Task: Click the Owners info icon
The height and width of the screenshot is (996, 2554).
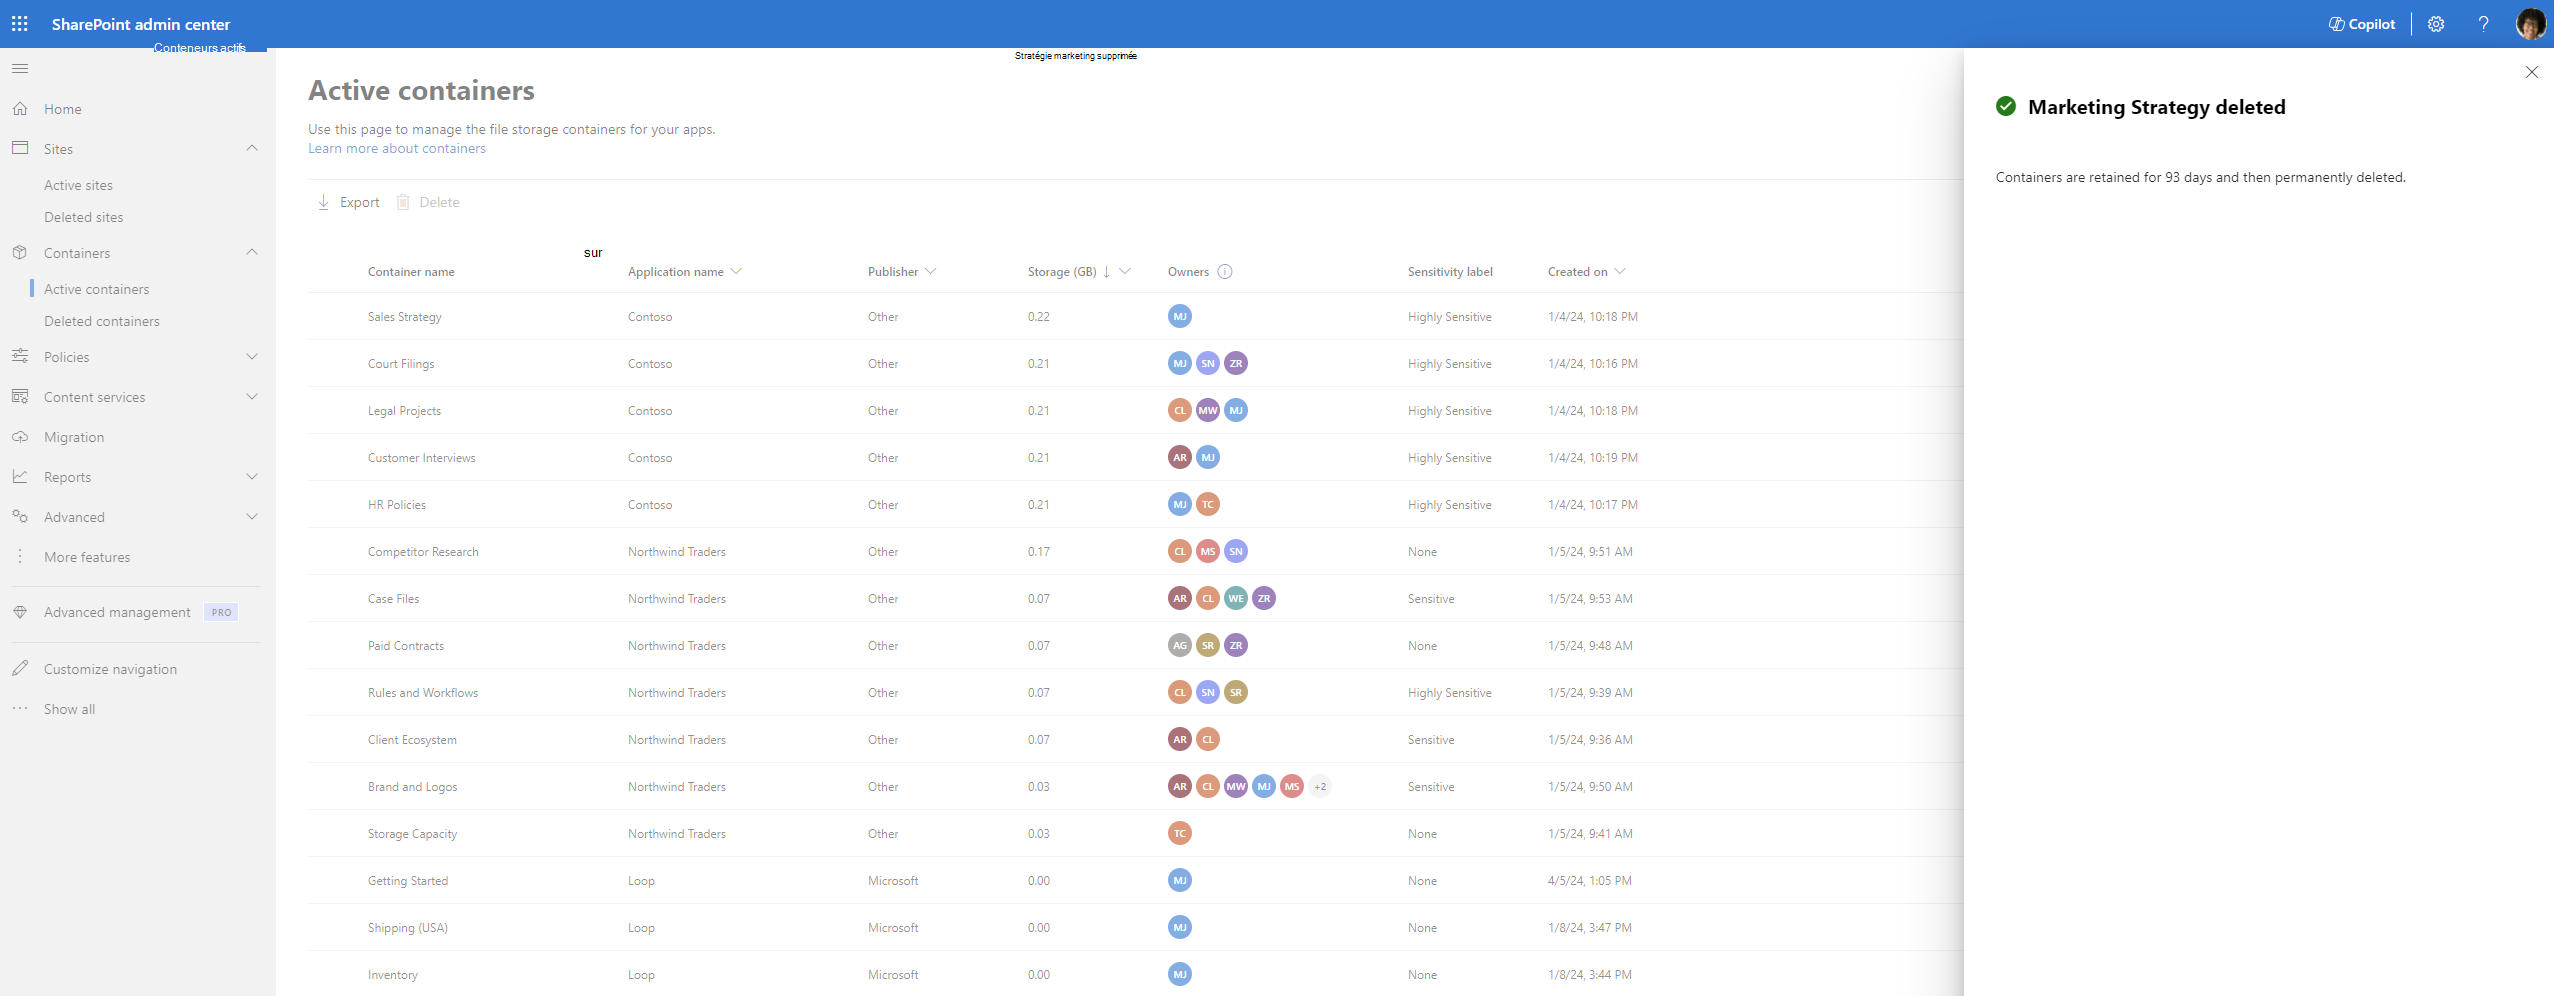Action: coord(1225,271)
